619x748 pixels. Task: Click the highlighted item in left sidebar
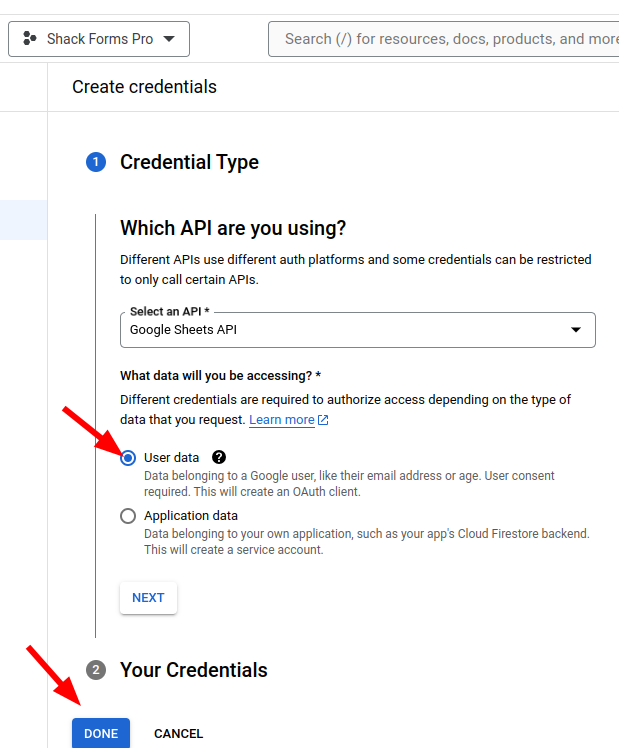click(23, 220)
